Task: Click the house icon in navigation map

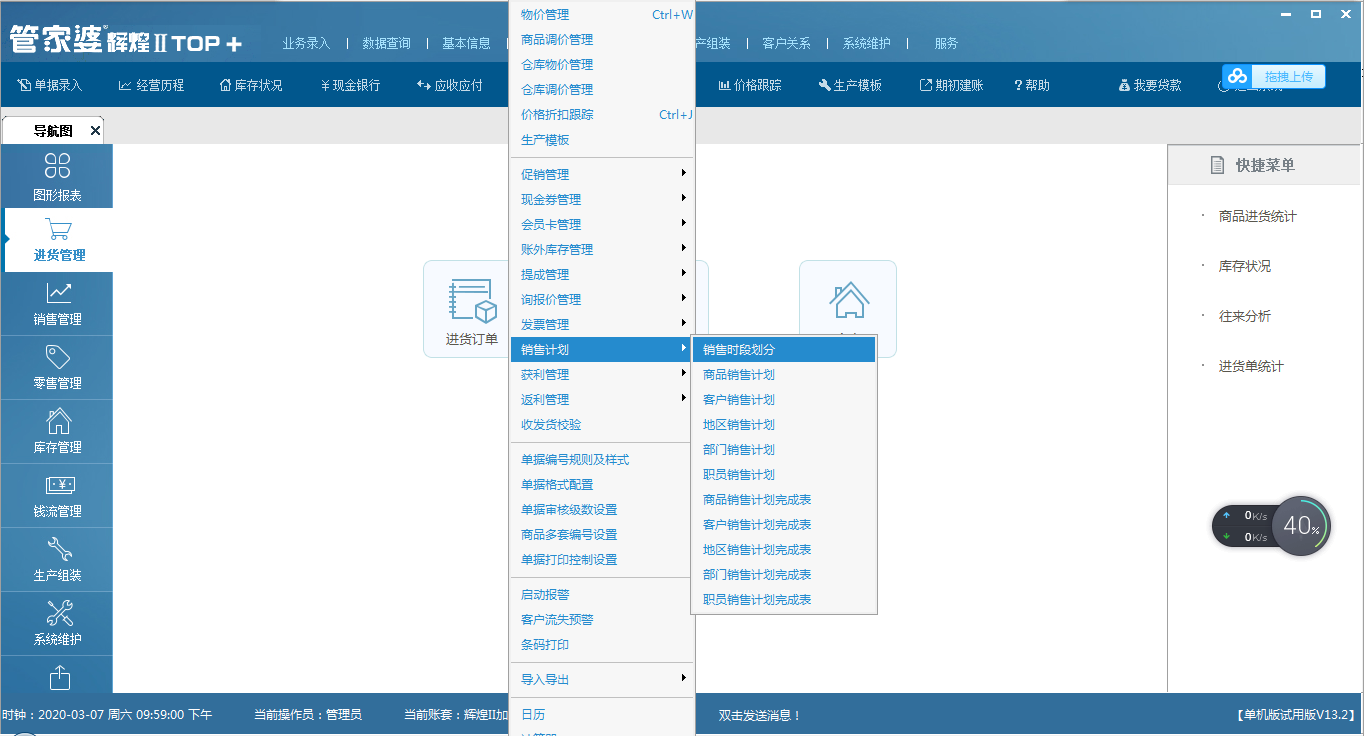Action: pos(848,300)
